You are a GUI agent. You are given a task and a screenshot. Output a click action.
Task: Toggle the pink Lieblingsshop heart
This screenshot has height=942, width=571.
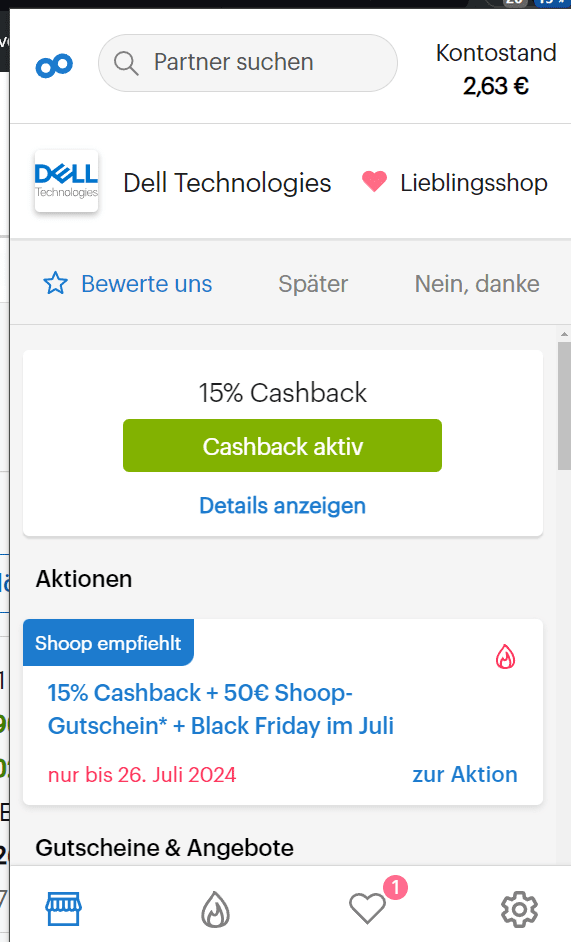click(374, 181)
